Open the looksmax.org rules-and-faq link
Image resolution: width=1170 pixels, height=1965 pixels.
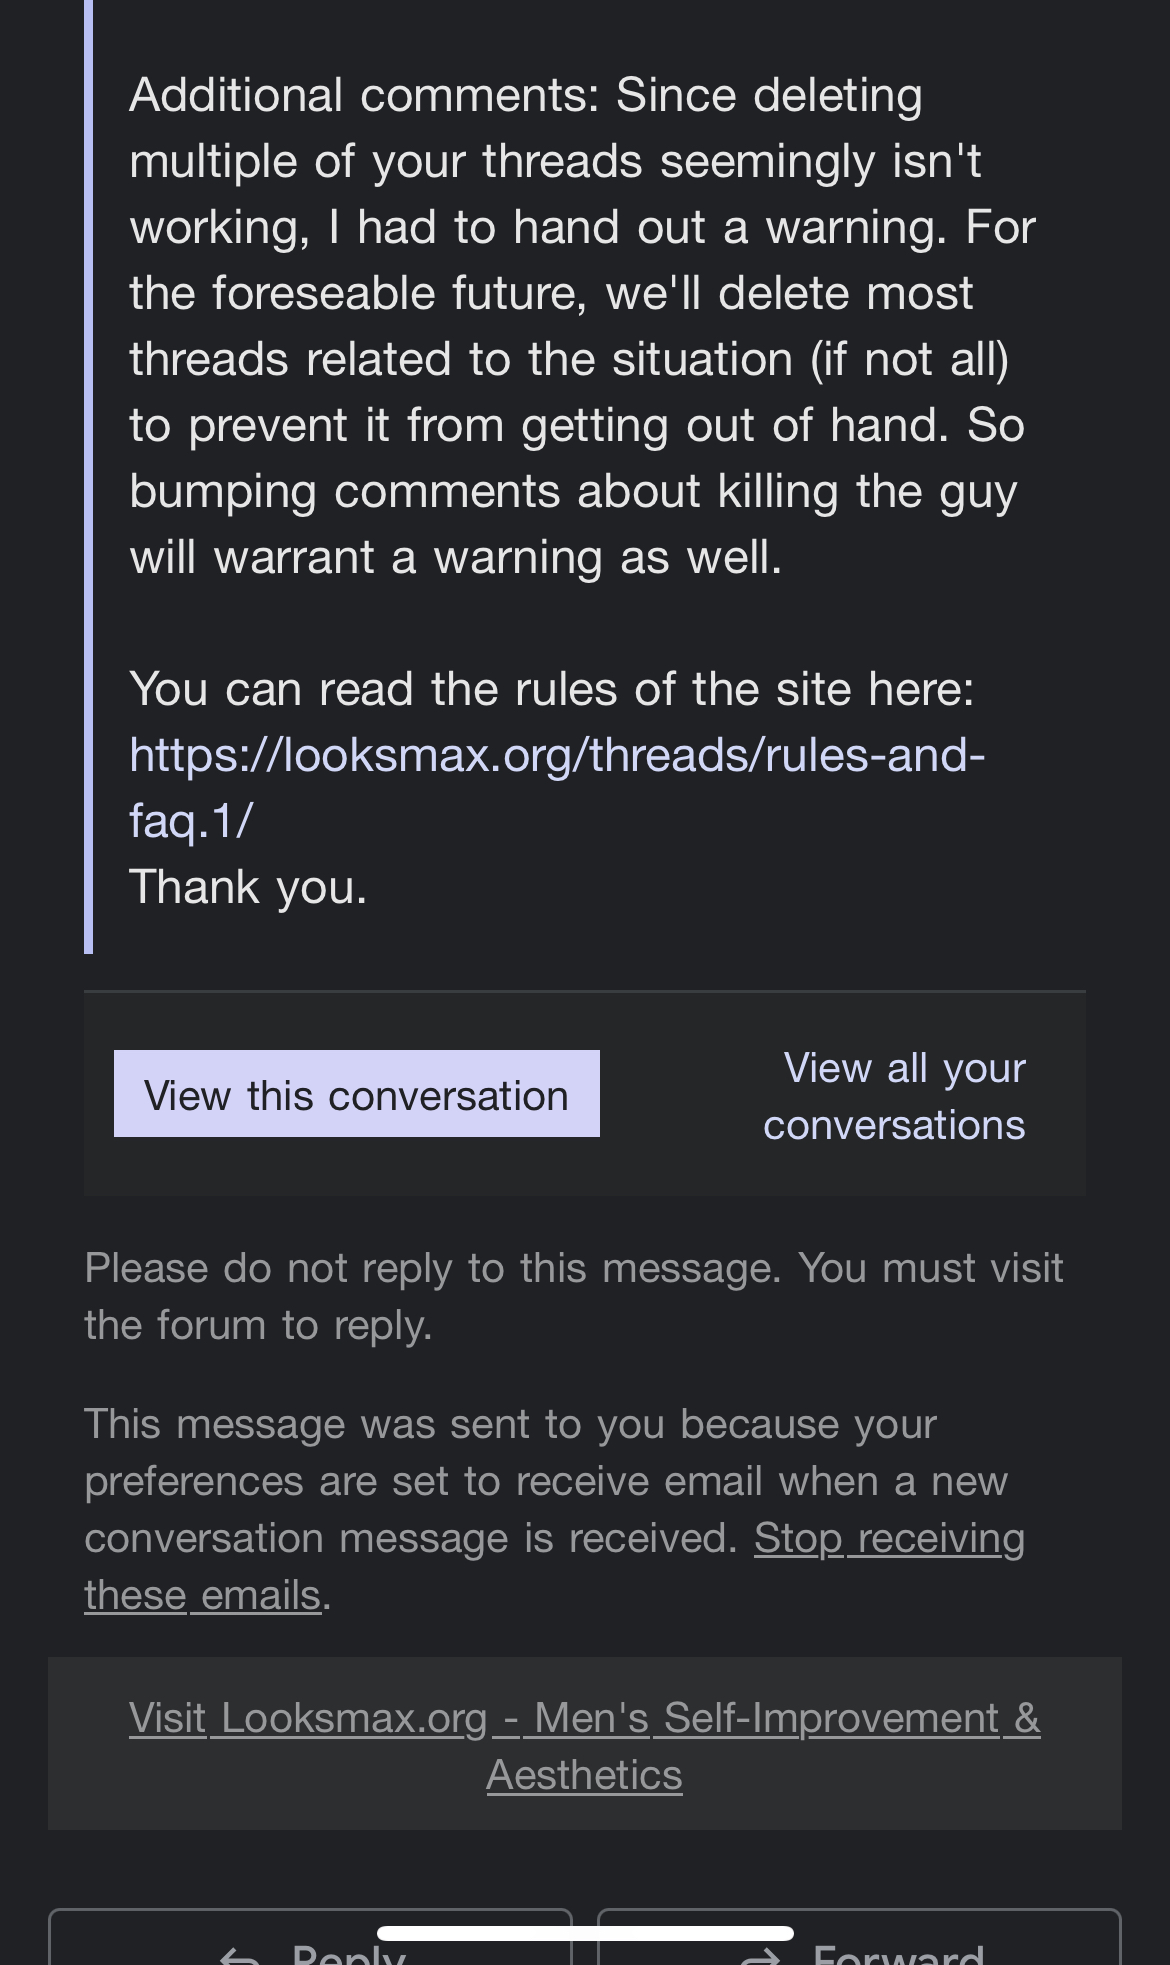click(557, 787)
